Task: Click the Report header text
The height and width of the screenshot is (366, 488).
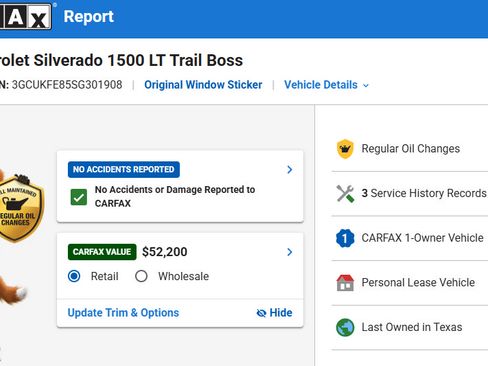Action: click(x=89, y=17)
